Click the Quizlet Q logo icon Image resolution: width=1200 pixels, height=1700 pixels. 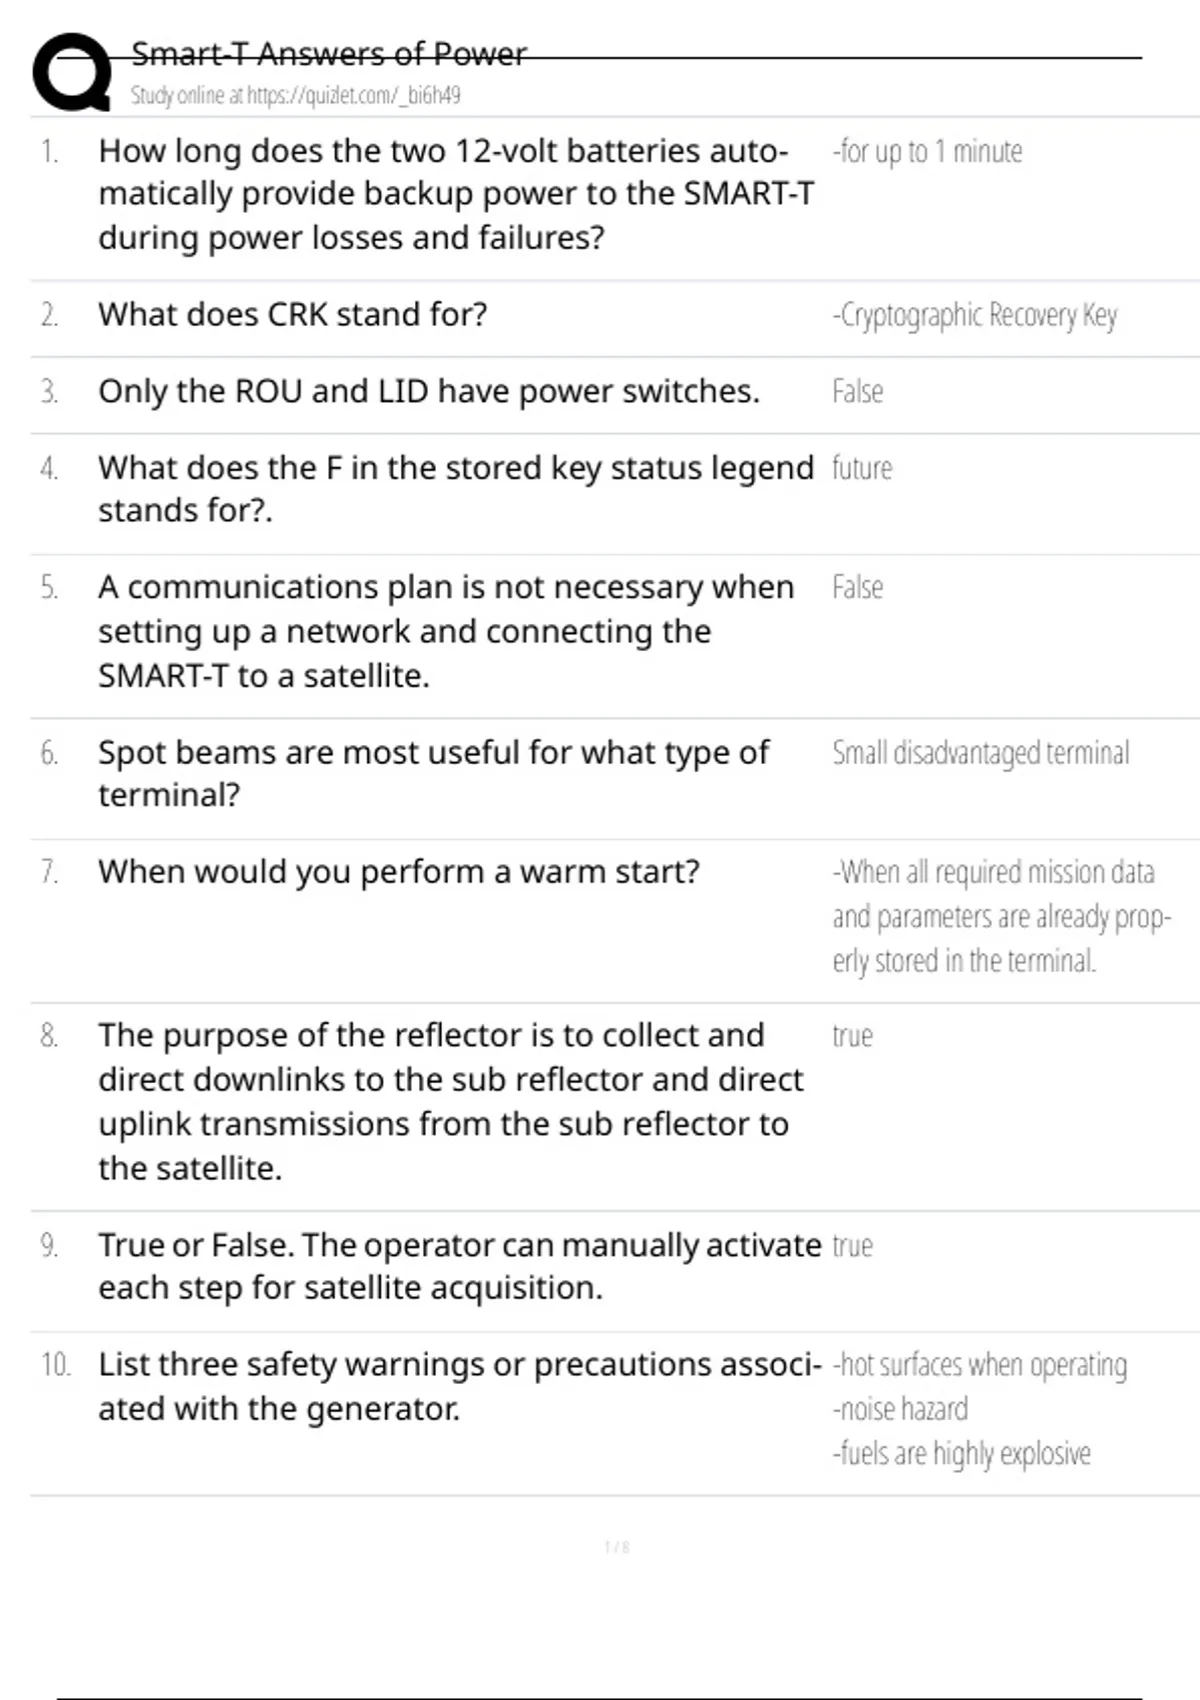click(71, 71)
